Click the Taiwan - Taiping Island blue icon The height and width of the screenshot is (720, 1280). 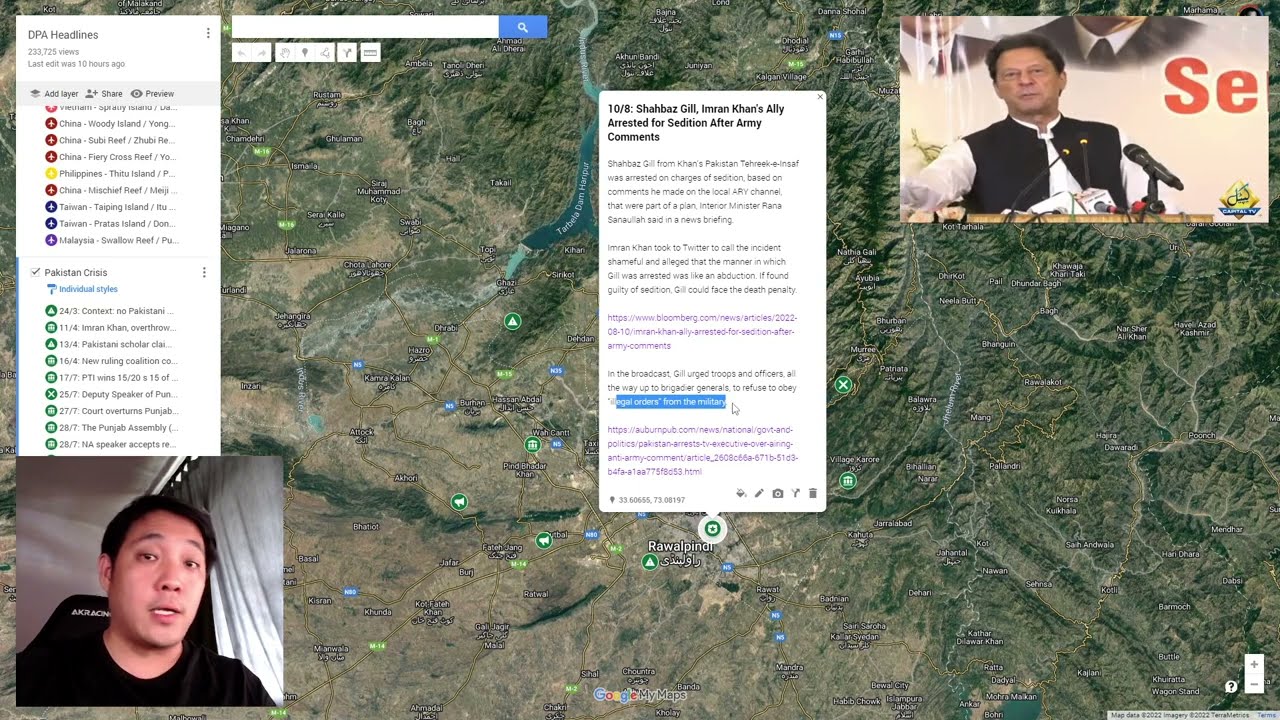tap(51, 207)
